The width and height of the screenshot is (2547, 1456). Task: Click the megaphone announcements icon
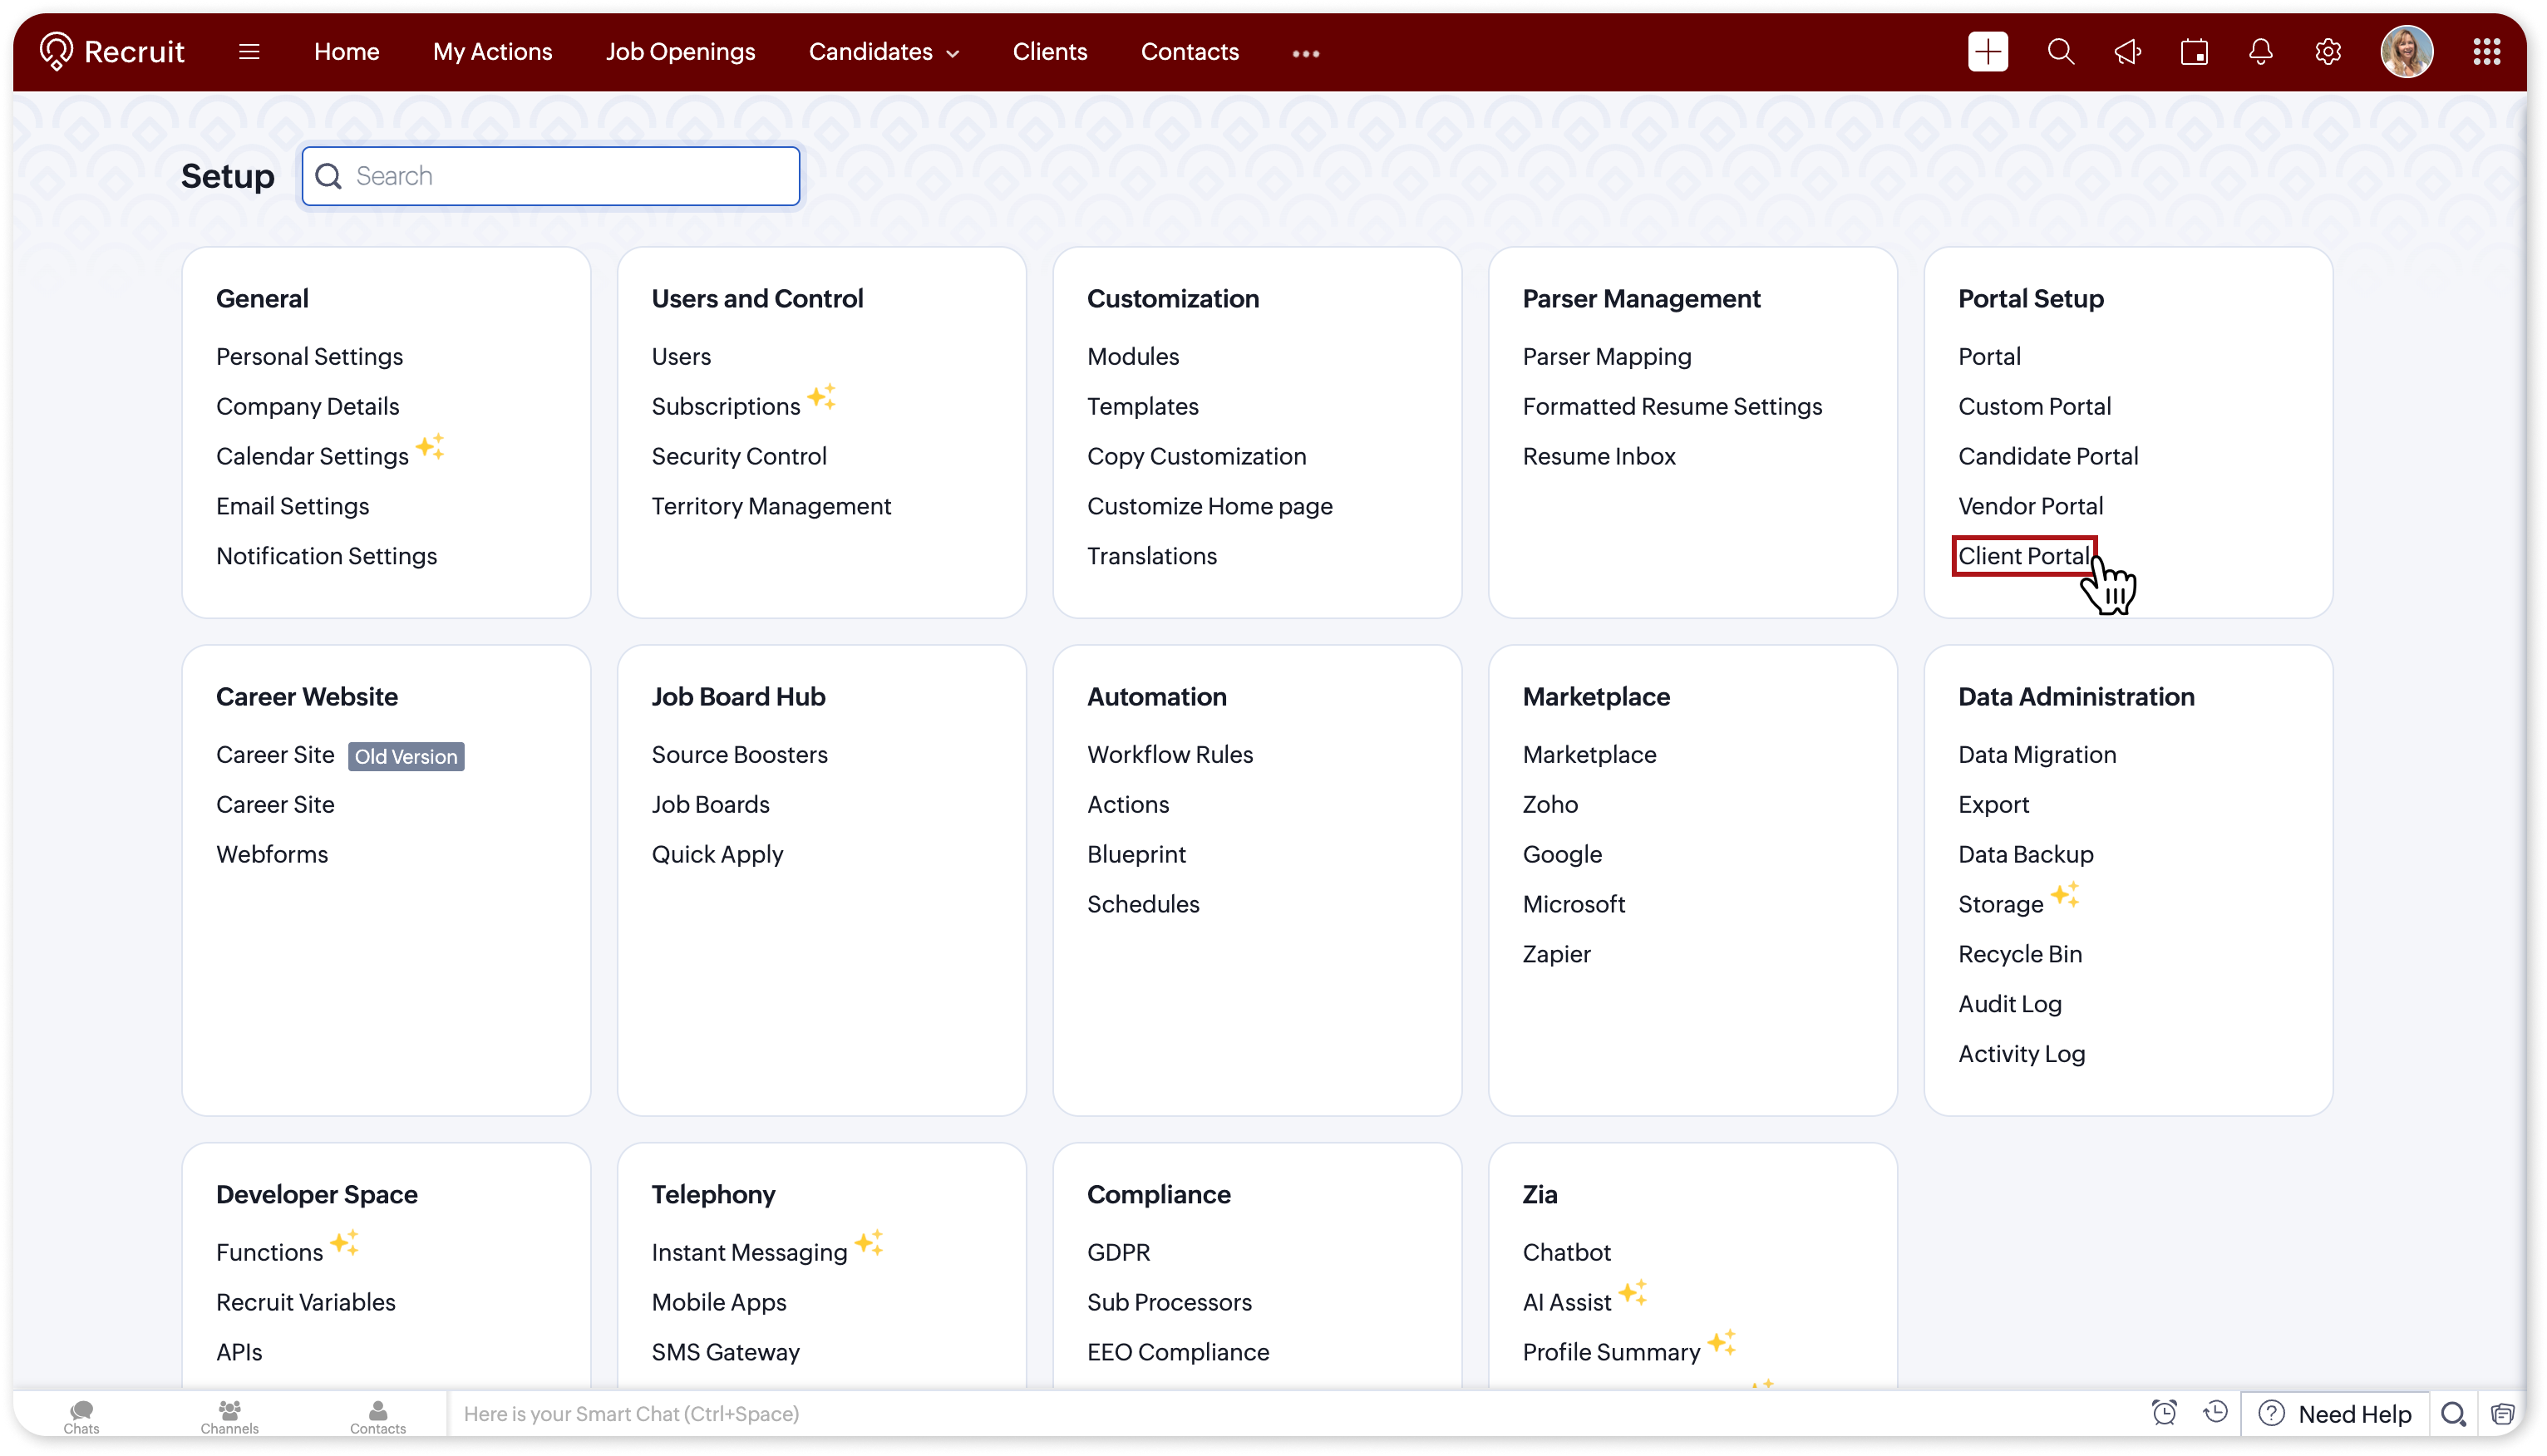2127,52
